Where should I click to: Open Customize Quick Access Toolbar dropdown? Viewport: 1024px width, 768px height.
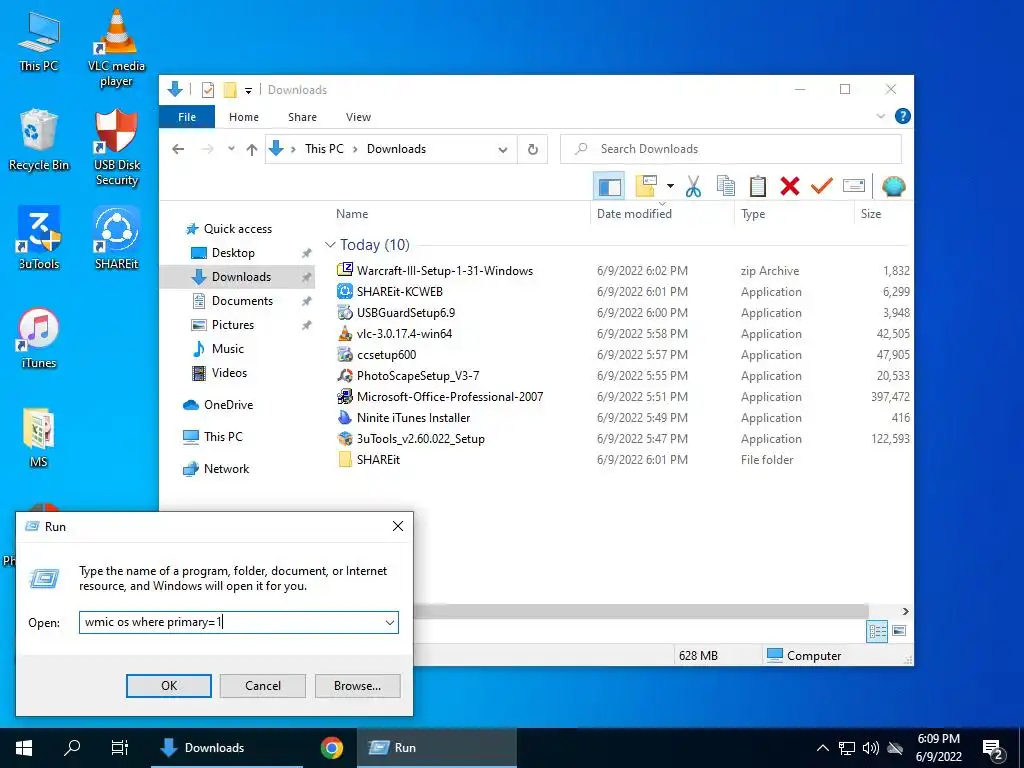(248, 91)
